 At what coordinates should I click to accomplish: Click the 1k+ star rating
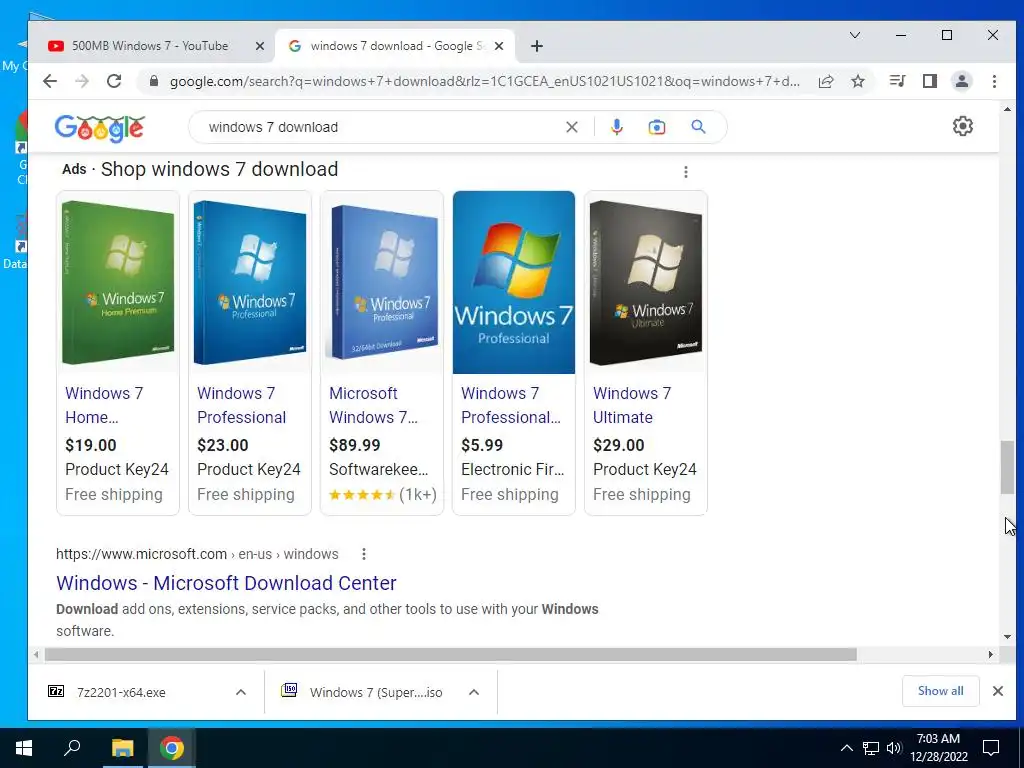[x=383, y=494]
